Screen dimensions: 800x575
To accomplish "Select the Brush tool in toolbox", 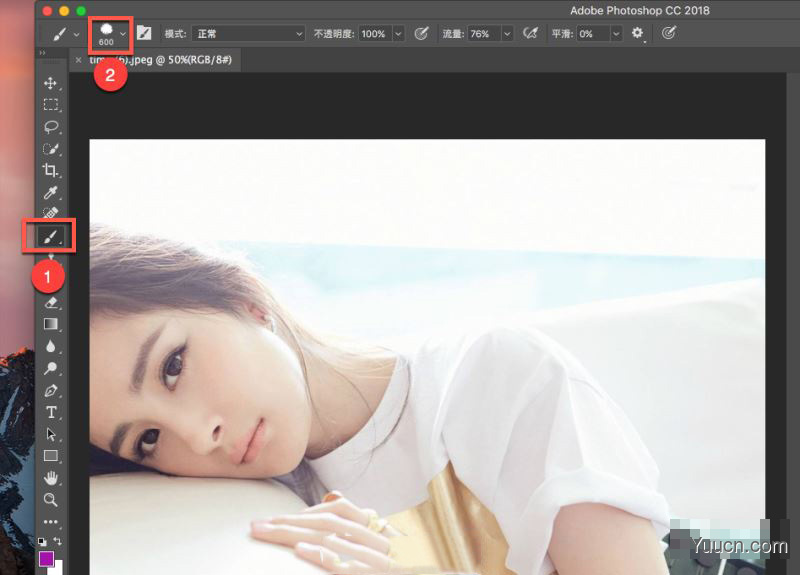I will click(50, 237).
